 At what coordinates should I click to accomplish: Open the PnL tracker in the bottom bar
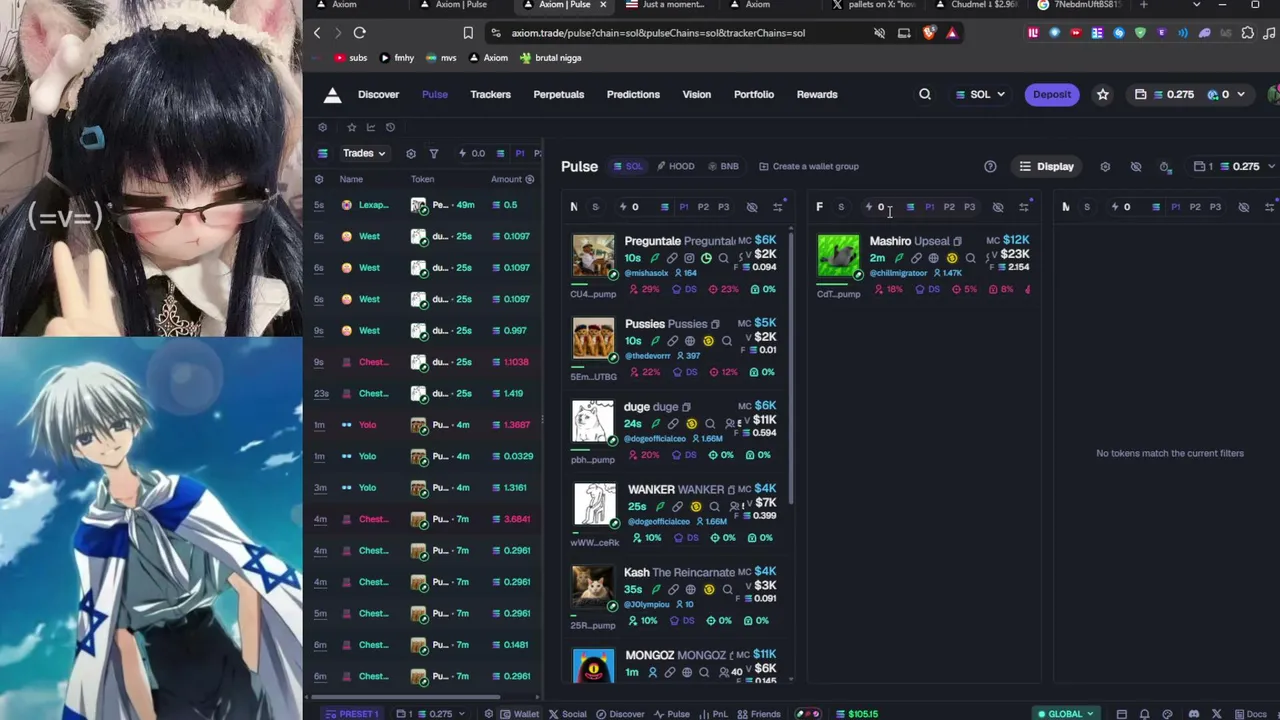click(712, 714)
